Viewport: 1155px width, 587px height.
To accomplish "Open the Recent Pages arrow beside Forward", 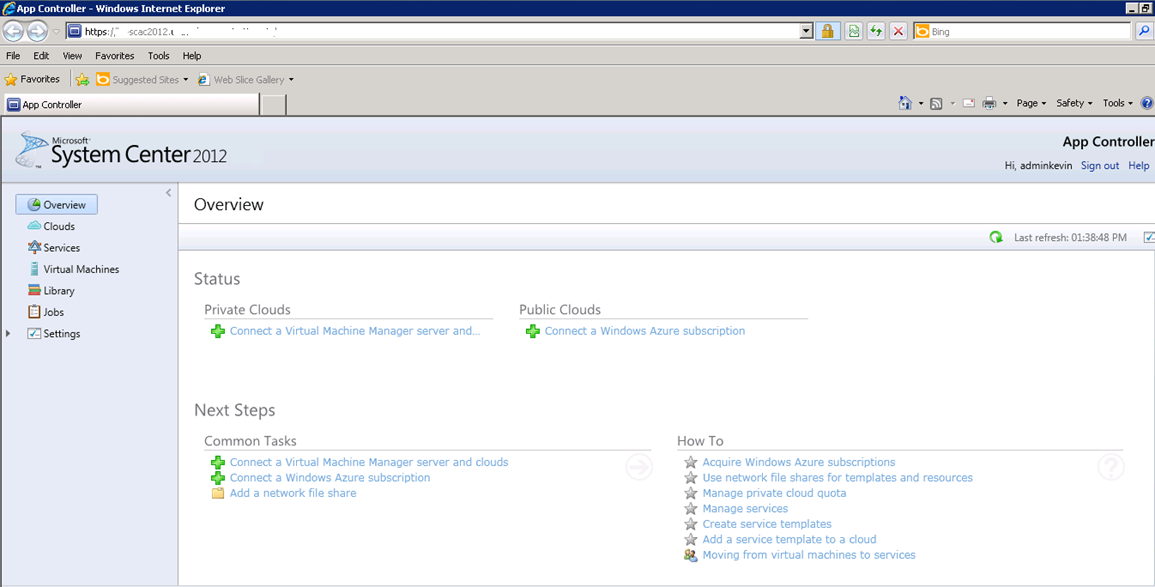I will [56, 32].
